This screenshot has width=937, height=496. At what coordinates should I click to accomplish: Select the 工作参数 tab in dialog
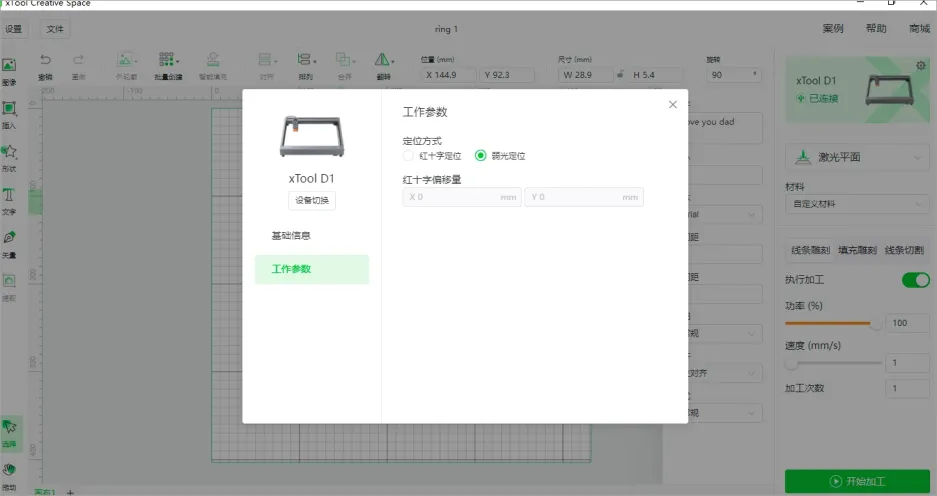point(312,269)
